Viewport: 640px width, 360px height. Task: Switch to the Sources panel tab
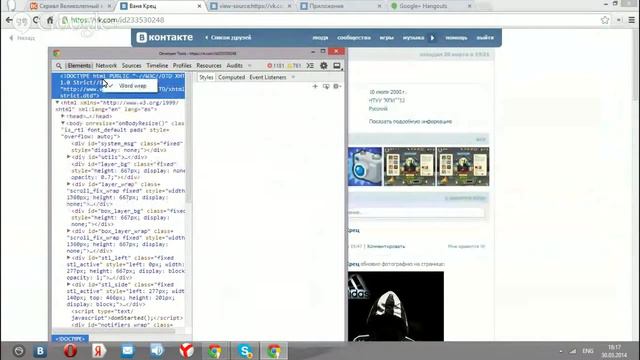(x=131, y=66)
